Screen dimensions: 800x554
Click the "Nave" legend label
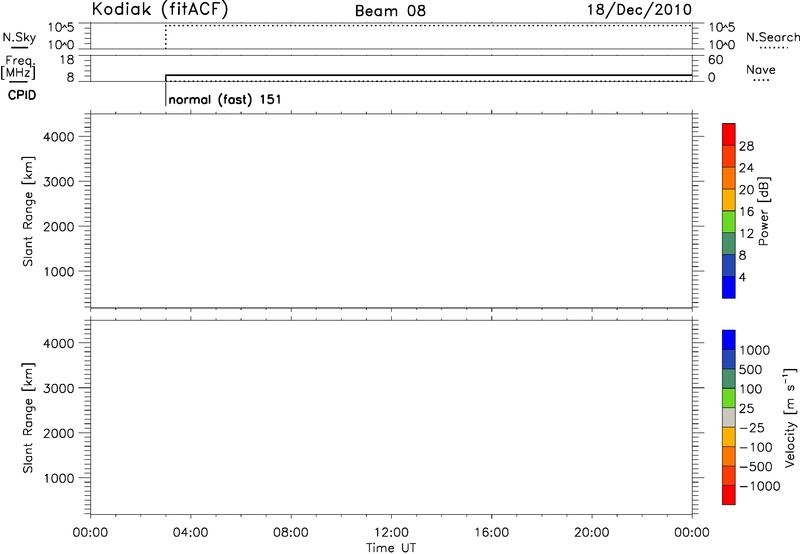coord(761,70)
